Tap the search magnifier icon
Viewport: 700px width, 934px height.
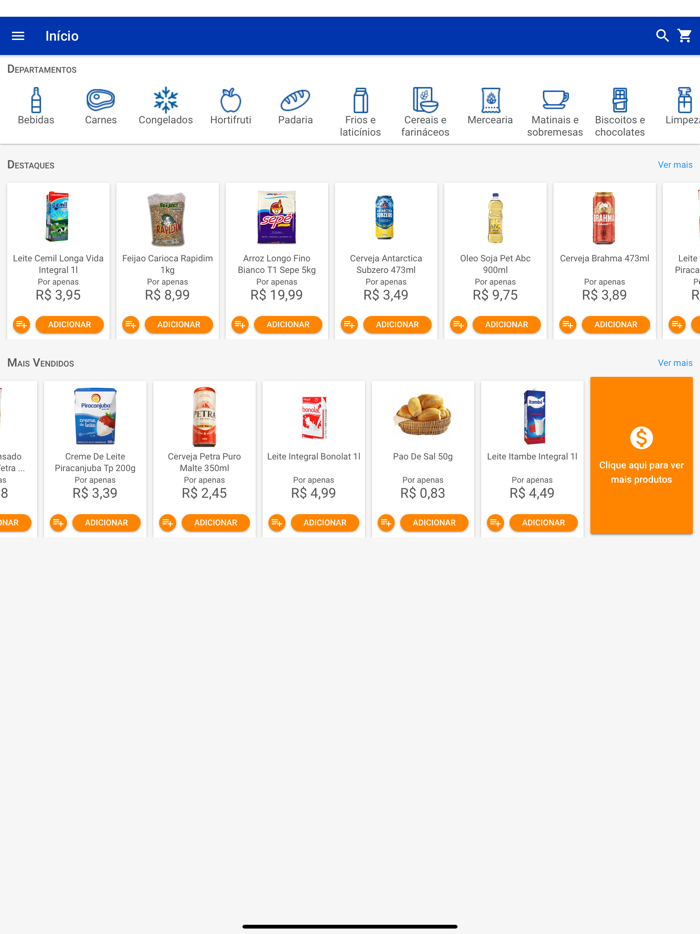(x=662, y=36)
